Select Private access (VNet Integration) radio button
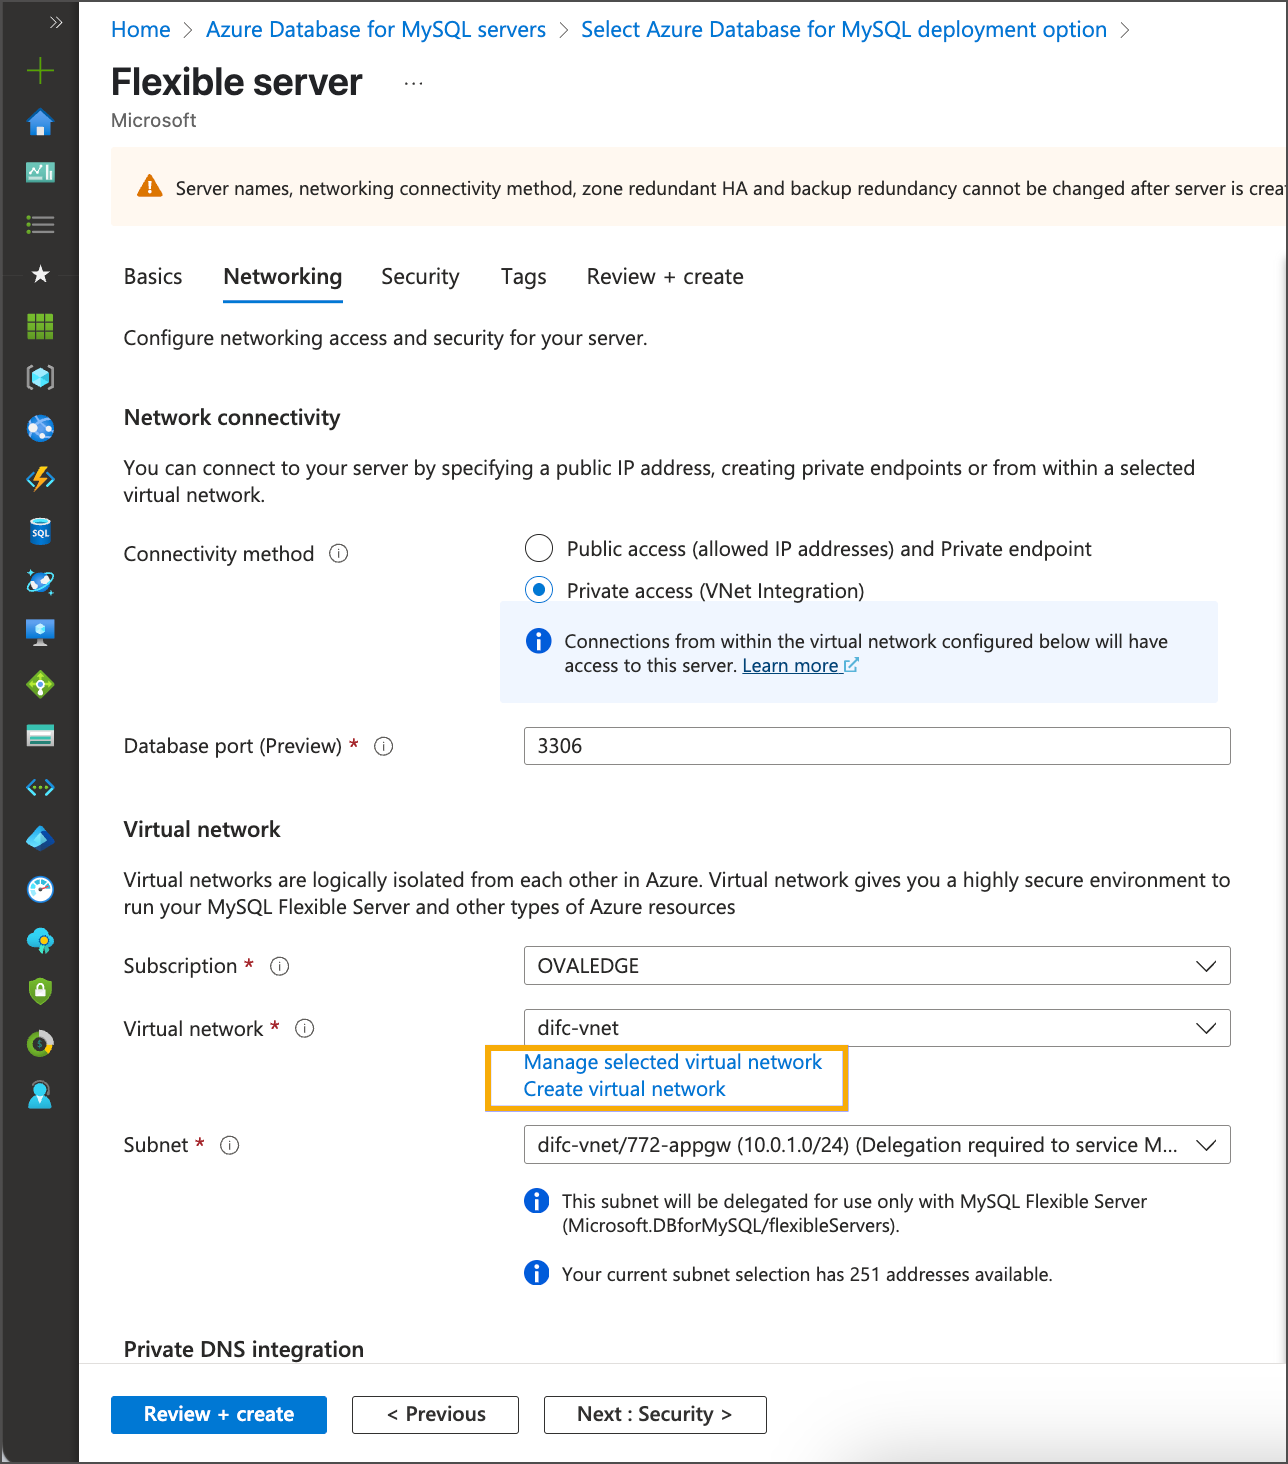 click(539, 590)
